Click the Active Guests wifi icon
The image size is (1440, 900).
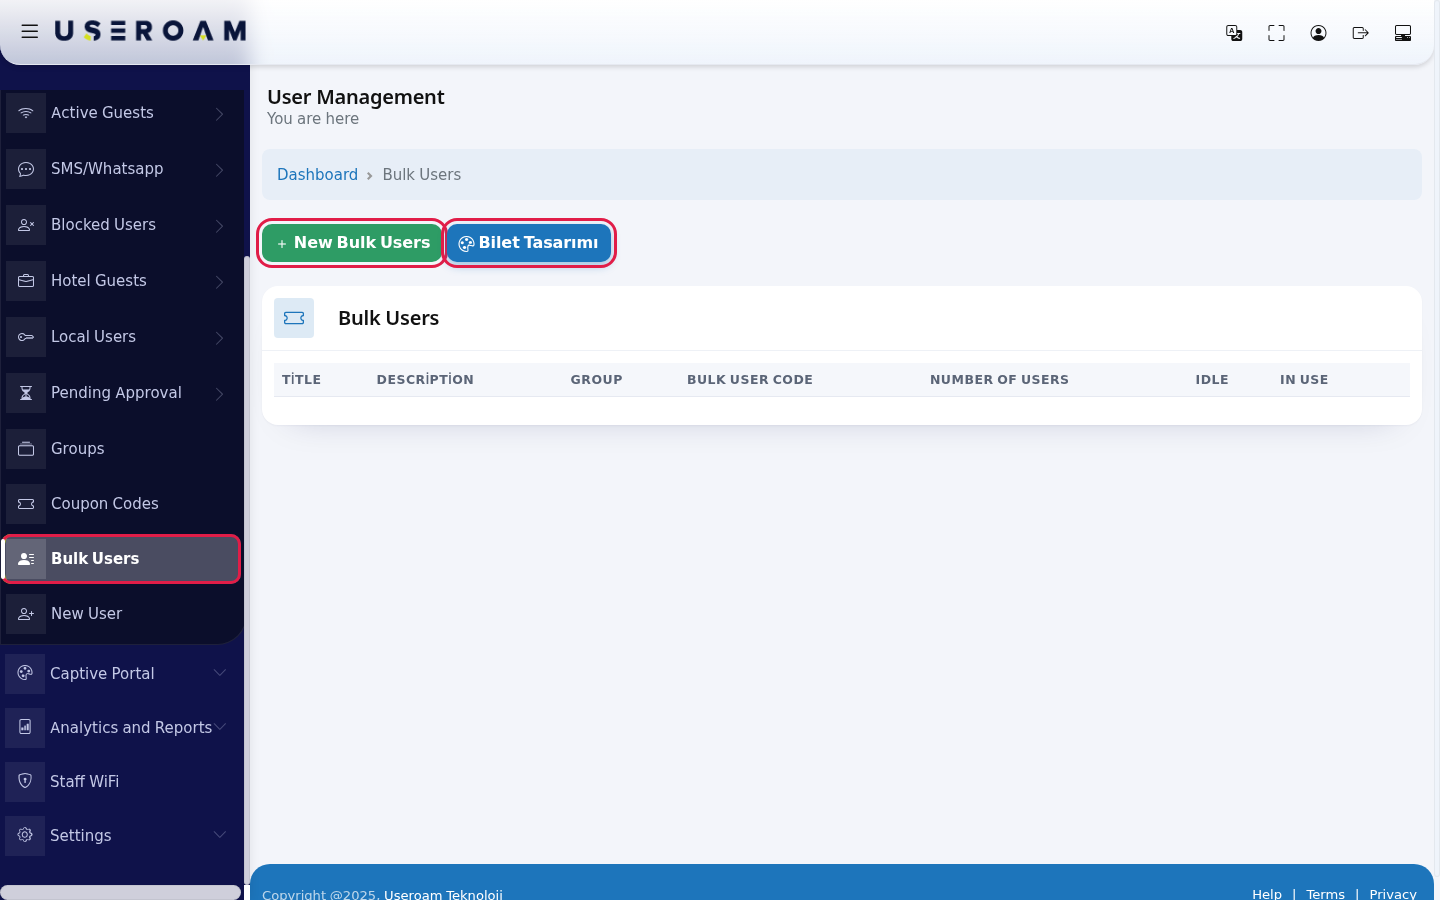(26, 113)
